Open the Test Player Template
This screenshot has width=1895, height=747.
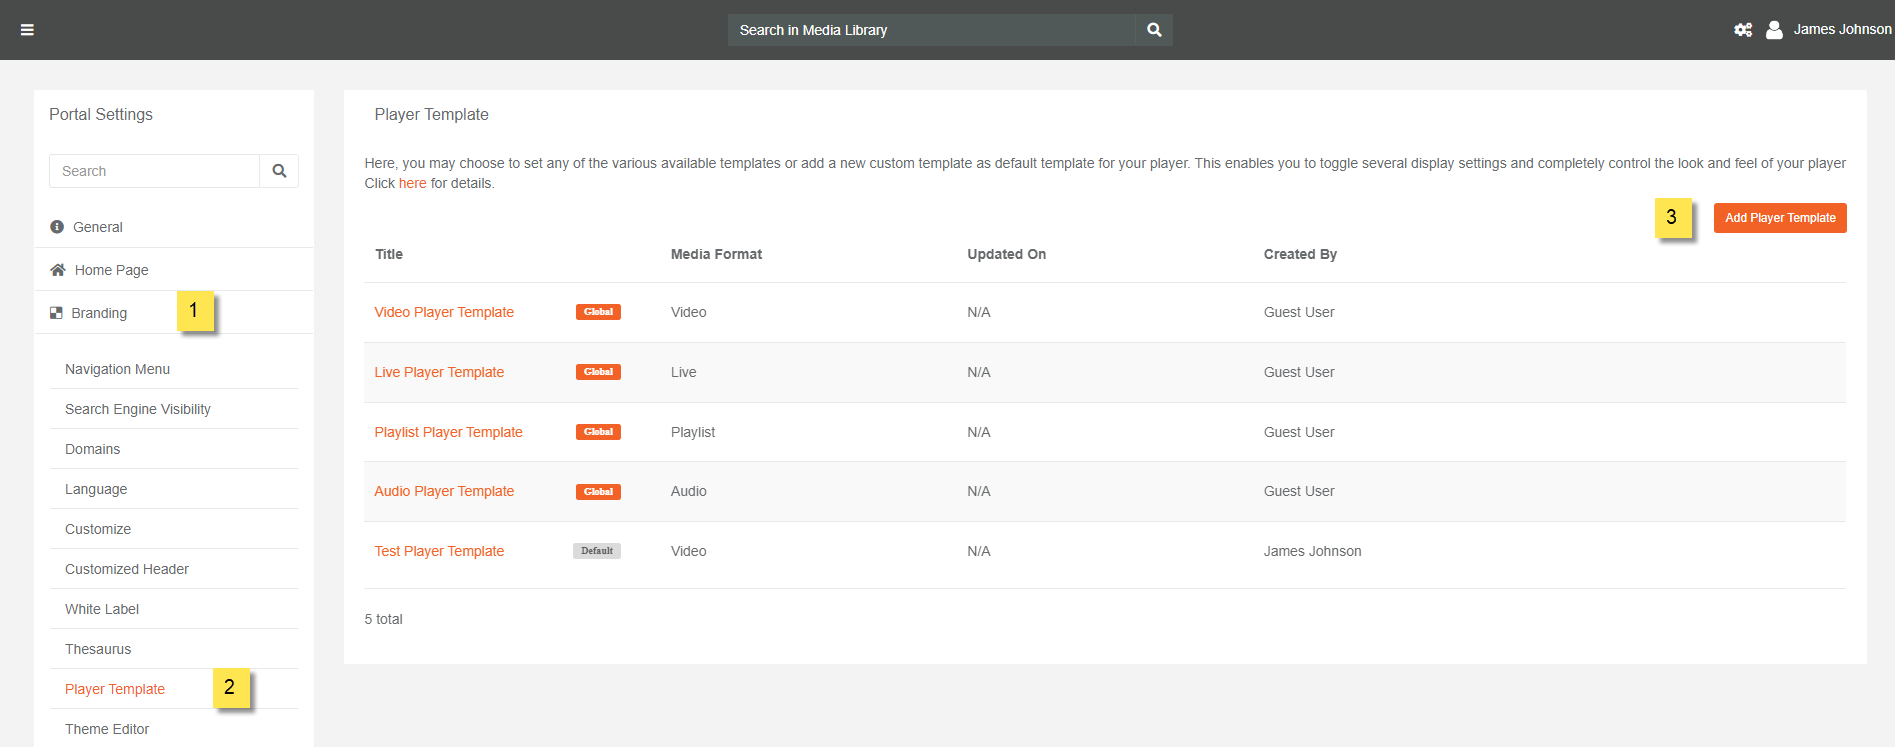click(x=439, y=551)
